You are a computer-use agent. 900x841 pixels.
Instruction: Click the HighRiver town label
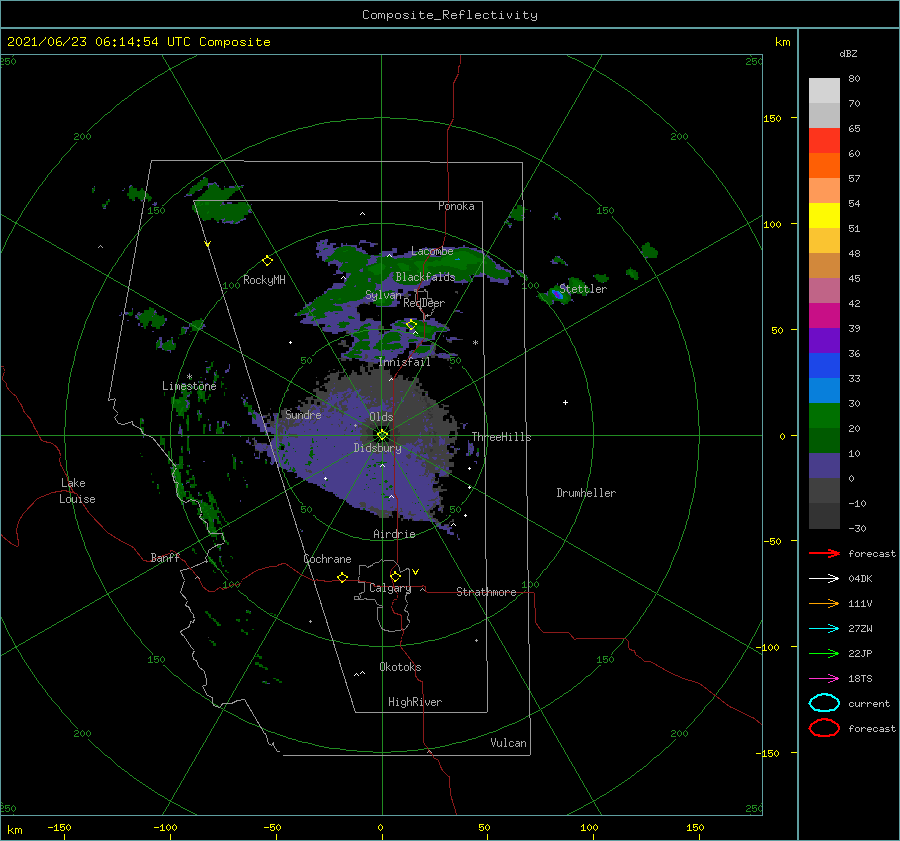415,702
